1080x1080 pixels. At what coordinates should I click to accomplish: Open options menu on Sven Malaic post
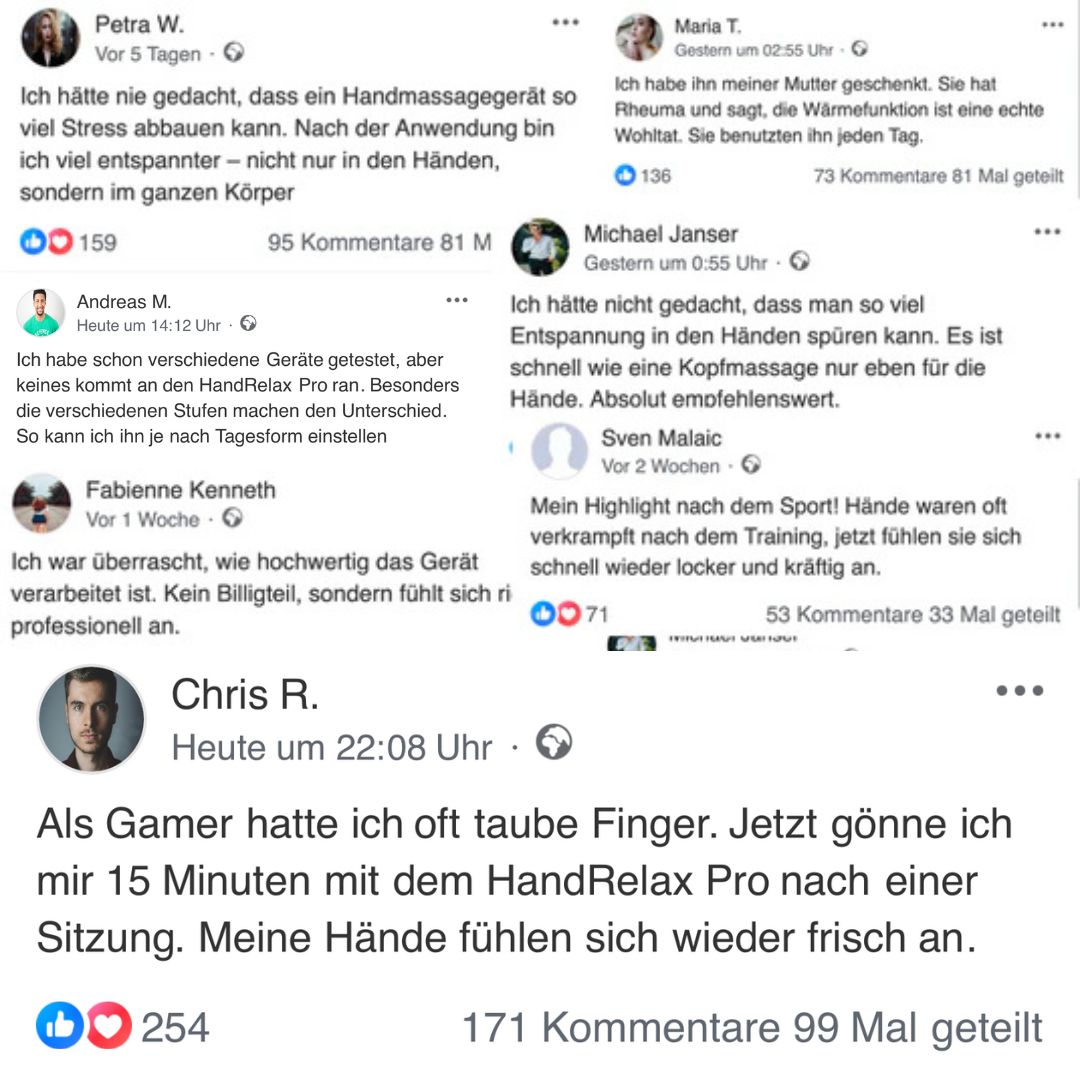click(x=1048, y=436)
